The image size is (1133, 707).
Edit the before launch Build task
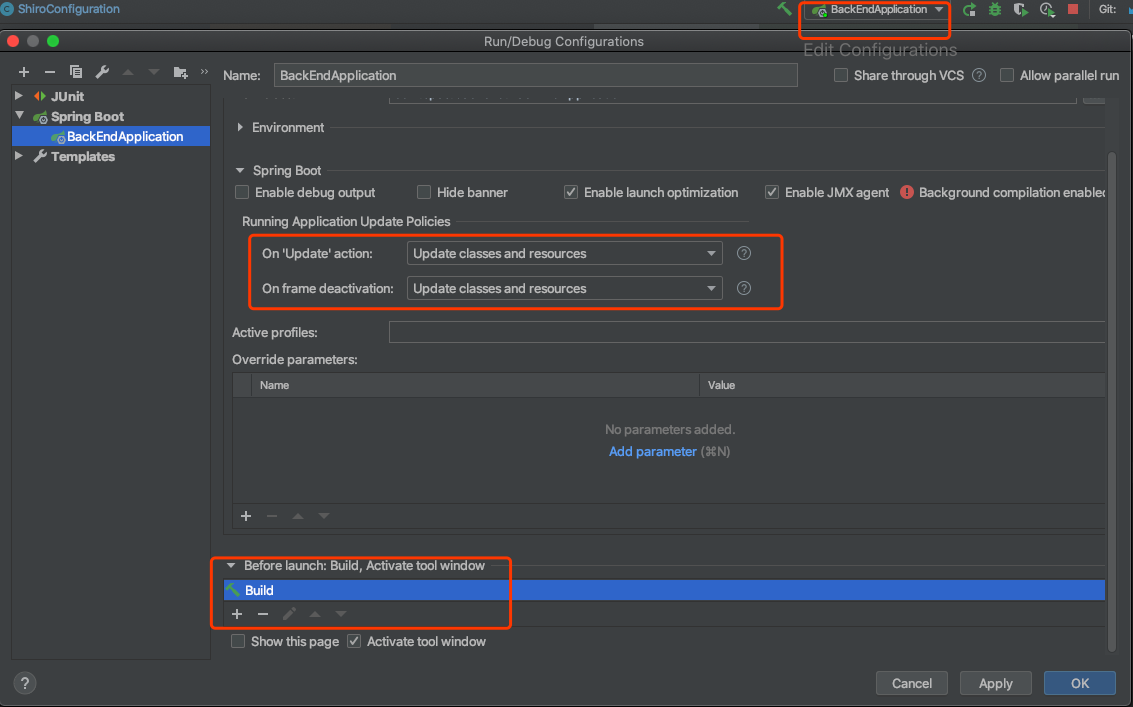click(x=289, y=614)
